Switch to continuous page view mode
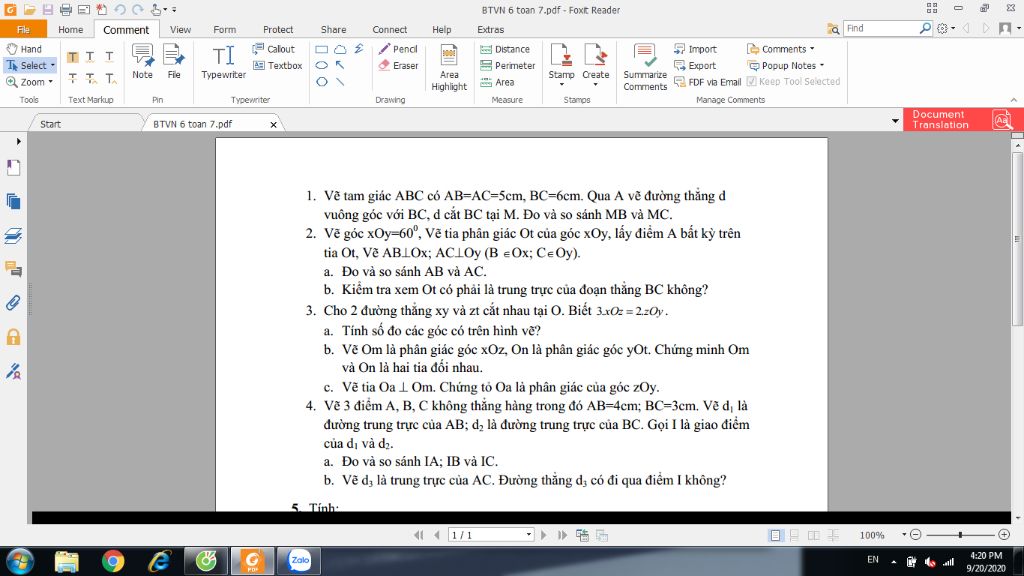Screen dimensions: 1024x576 (x=794, y=535)
